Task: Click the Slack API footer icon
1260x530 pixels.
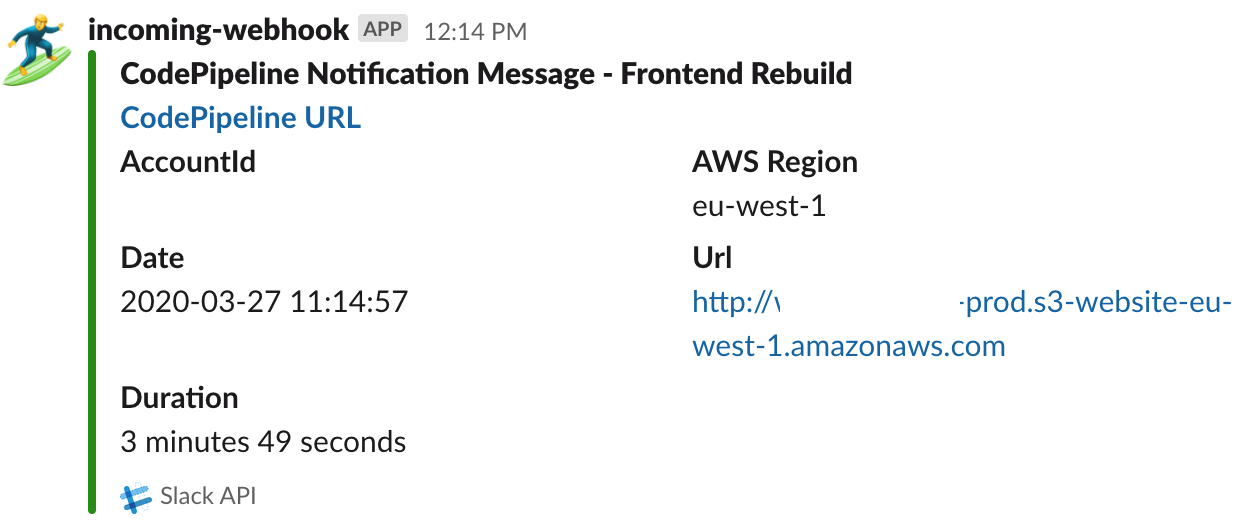Action: pos(136,496)
